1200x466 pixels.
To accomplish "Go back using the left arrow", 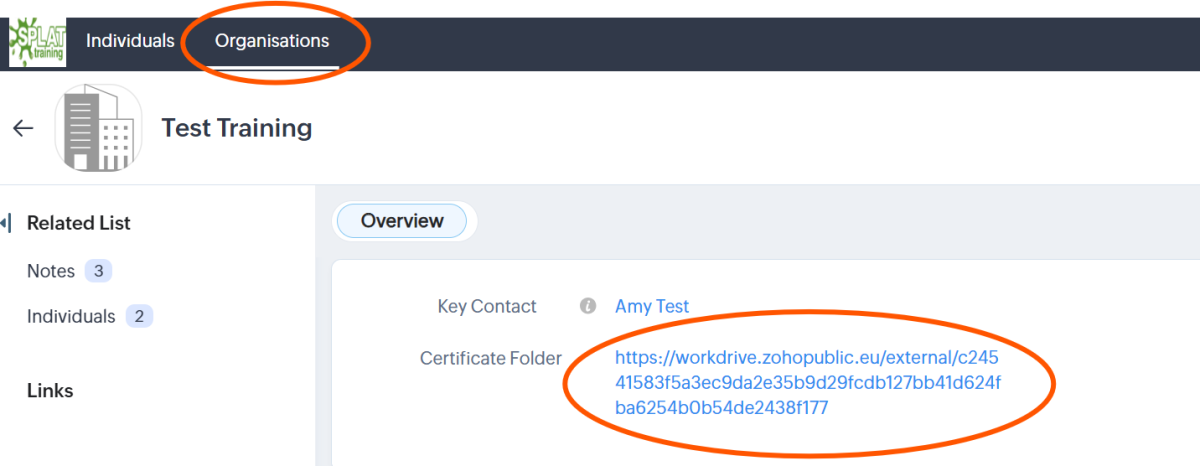I will click(22, 128).
